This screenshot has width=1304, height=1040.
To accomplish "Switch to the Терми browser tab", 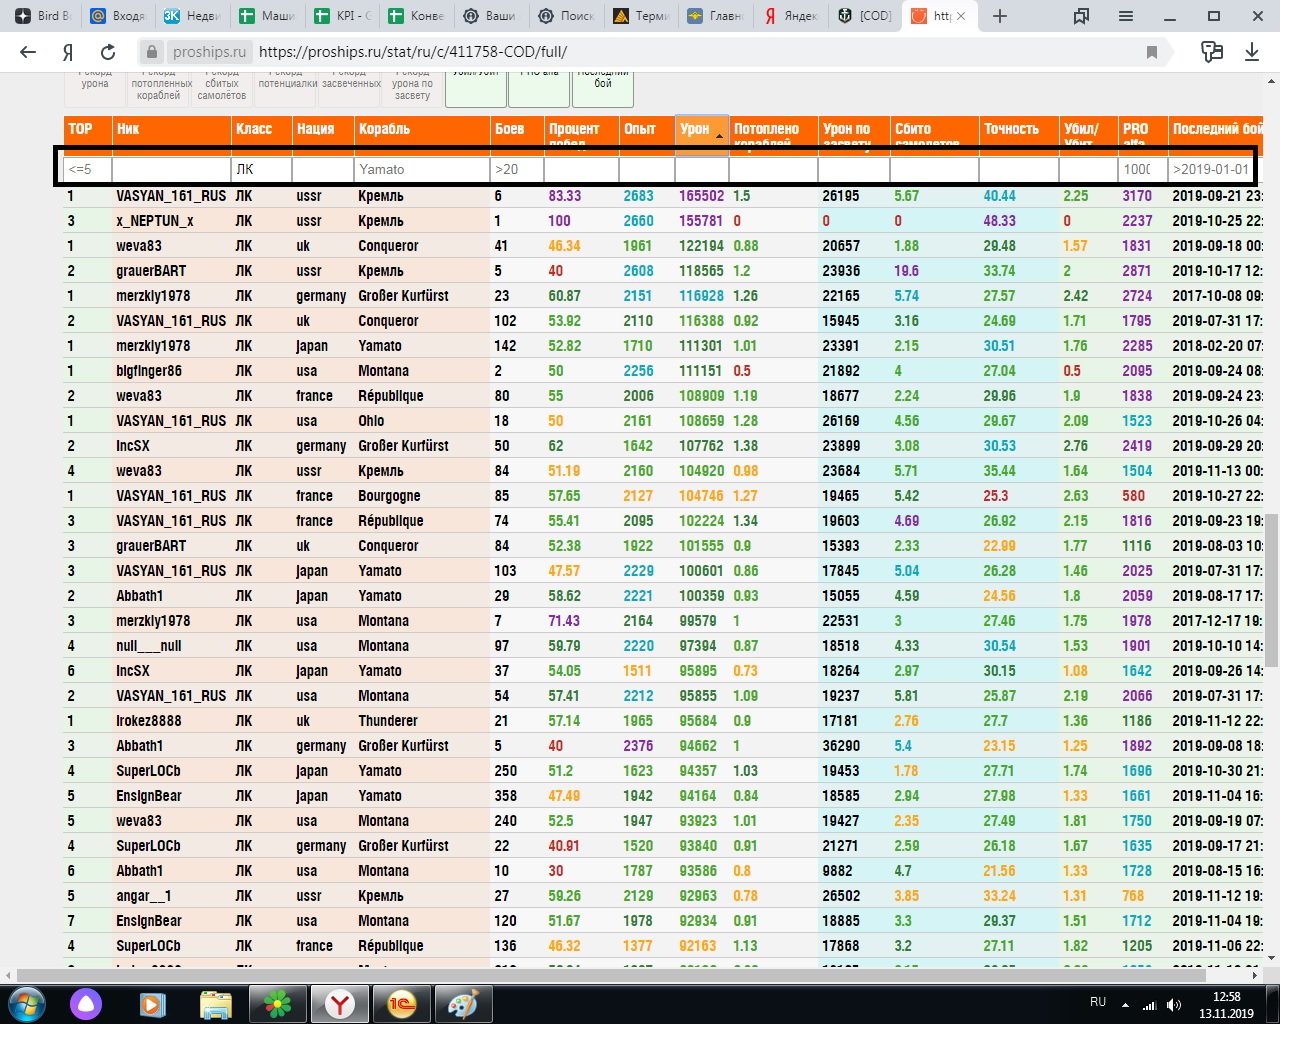I will pyautogui.click(x=642, y=16).
